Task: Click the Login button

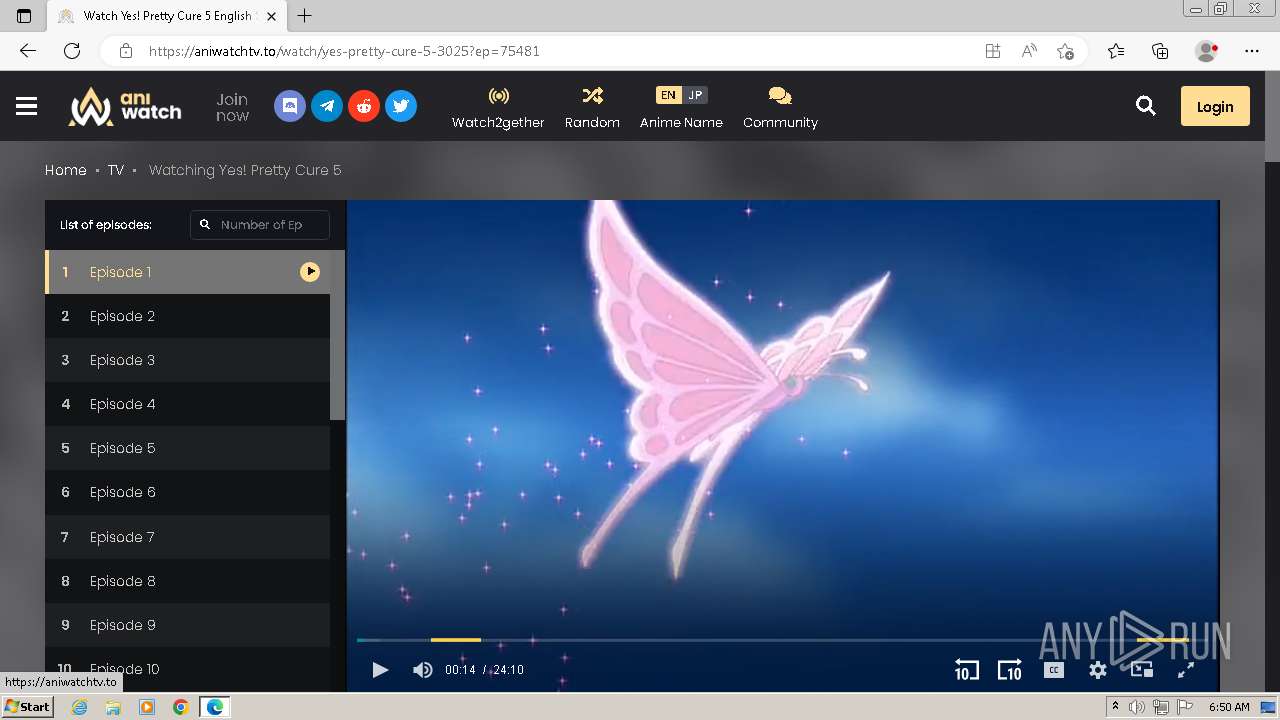Action: pos(1215,106)
